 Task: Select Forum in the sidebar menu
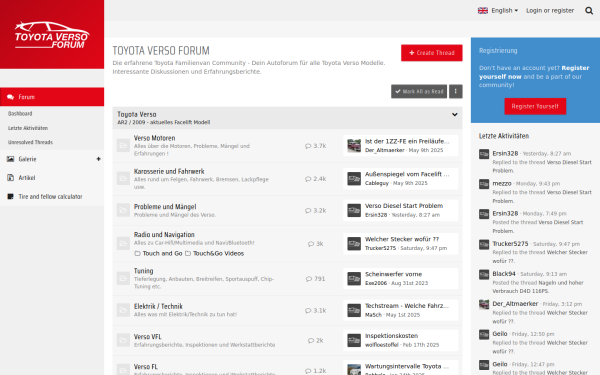point(52,97)
